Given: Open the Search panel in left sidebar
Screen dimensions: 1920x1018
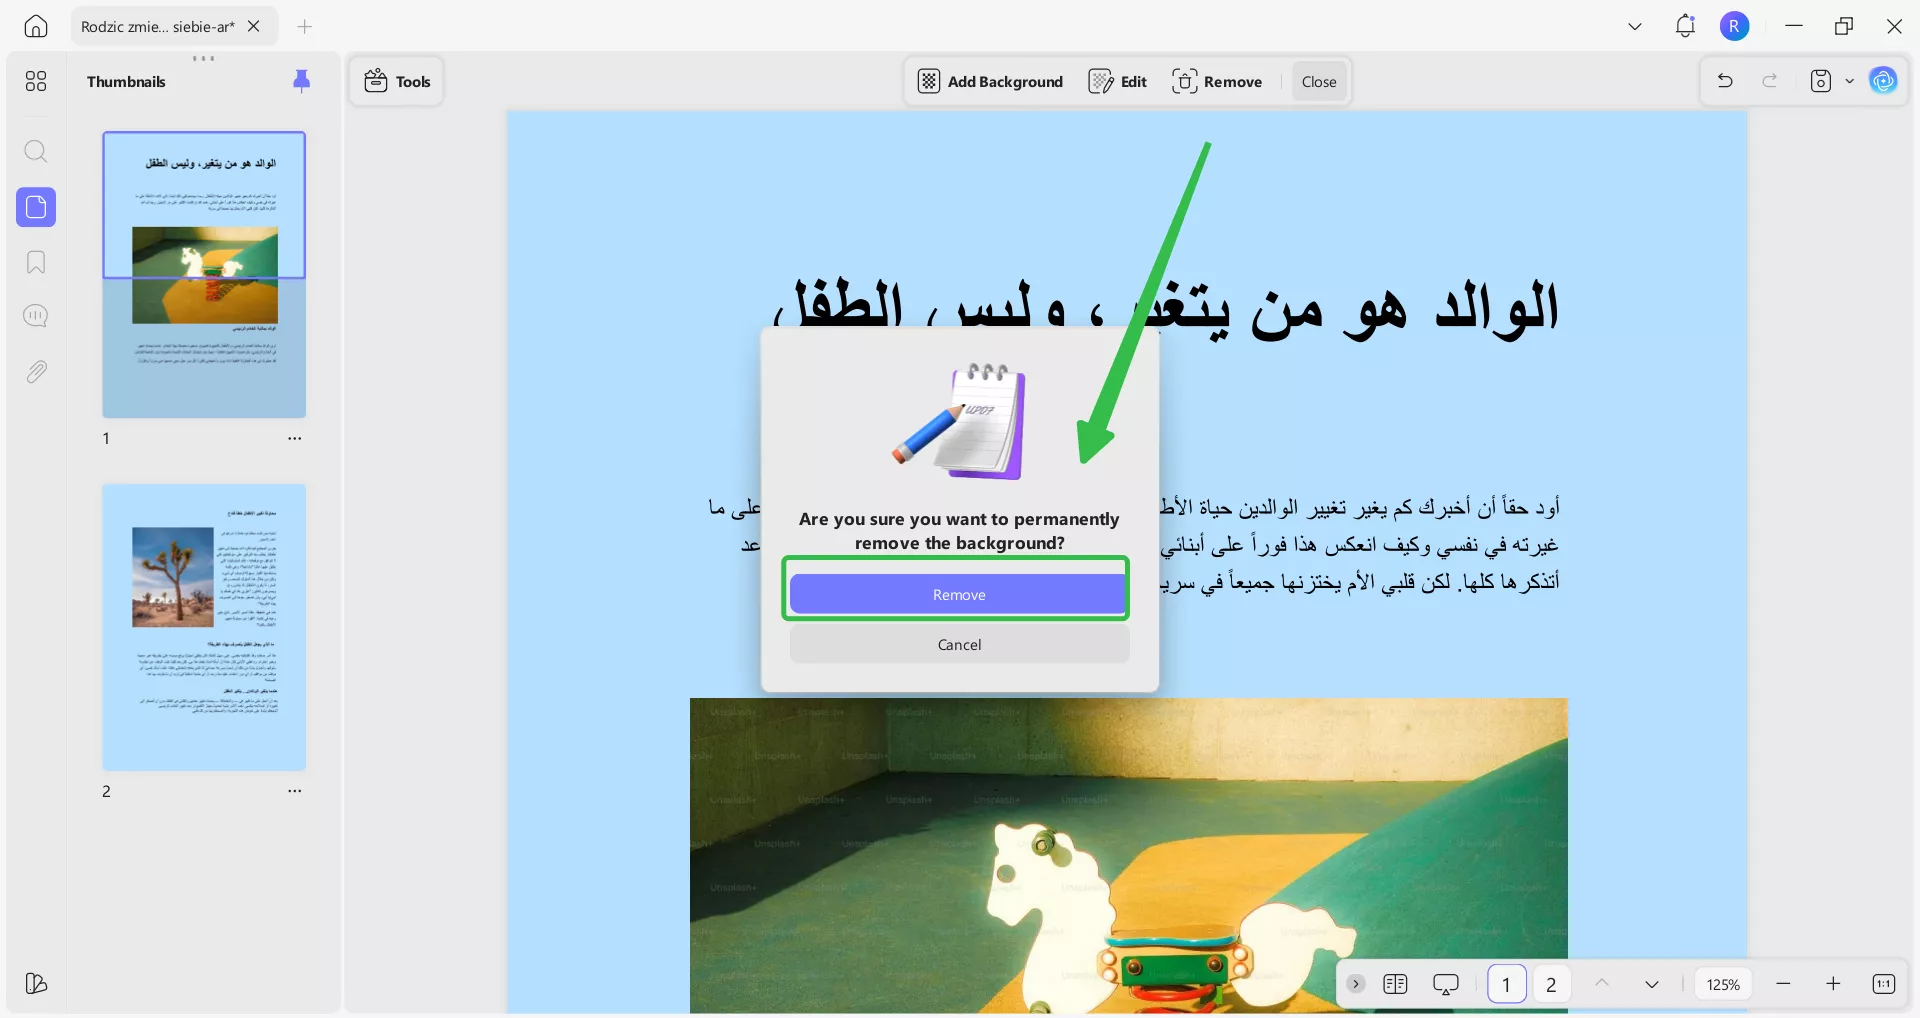Looking at the screenshot, I should pyautogui.click(x=36, y=151).
